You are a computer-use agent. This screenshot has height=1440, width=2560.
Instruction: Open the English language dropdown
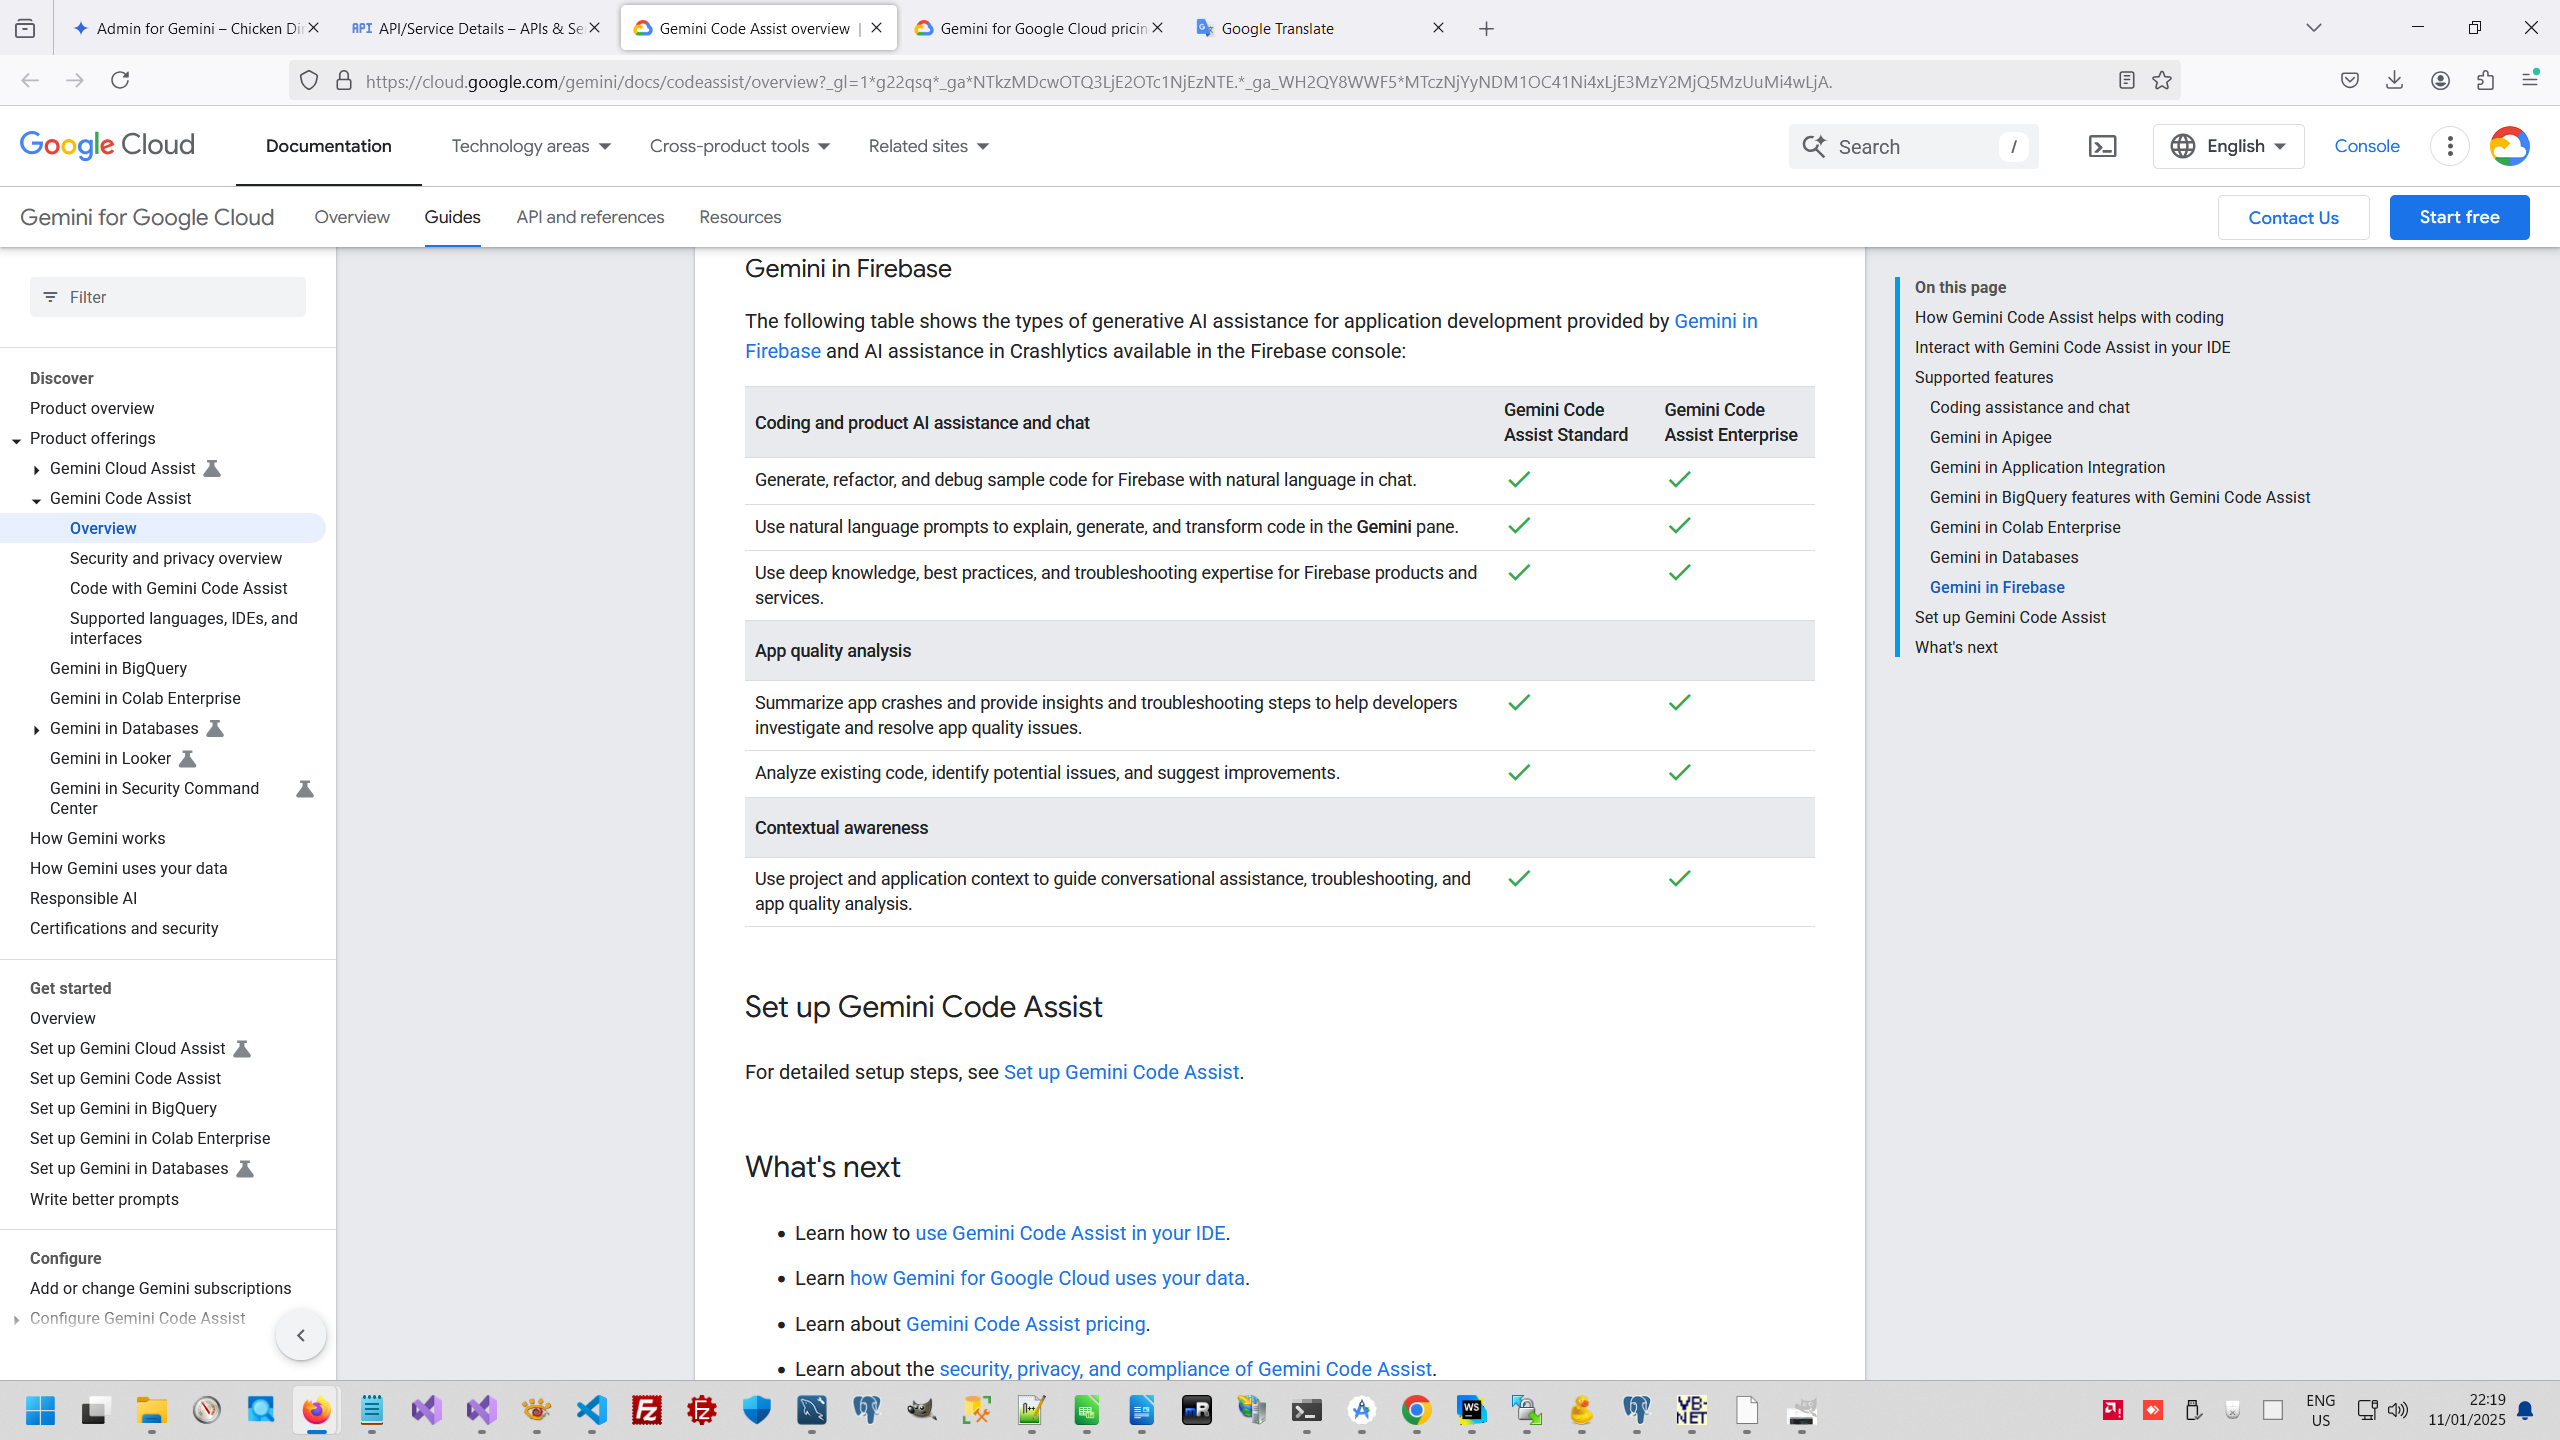2228,147
